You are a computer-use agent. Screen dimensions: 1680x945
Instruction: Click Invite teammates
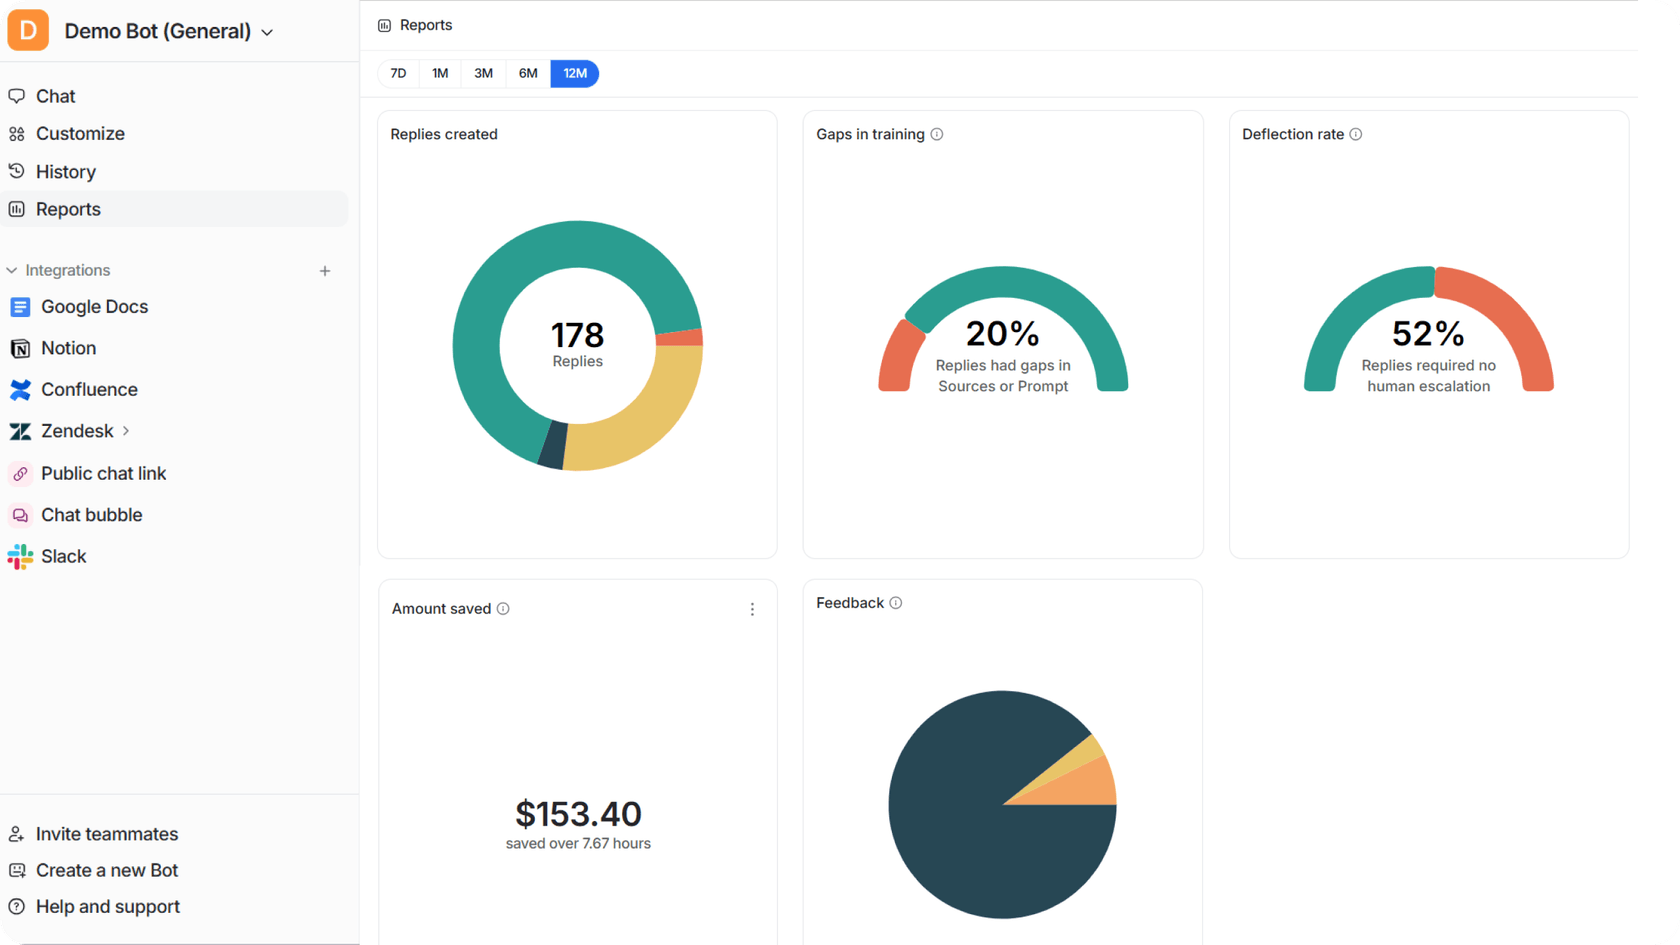[106, 834]
